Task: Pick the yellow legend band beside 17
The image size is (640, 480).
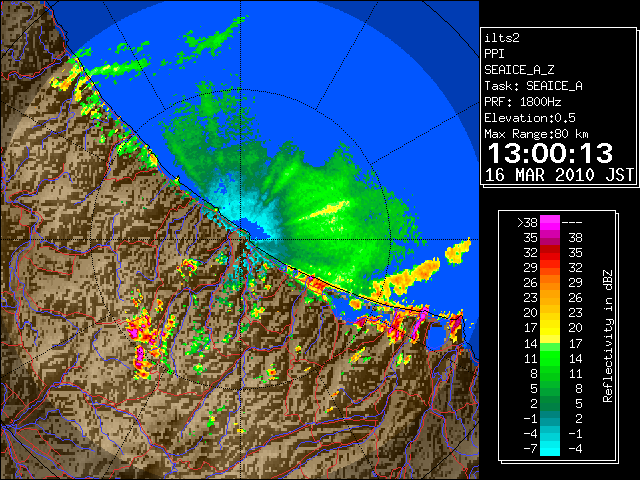Action: tap(550, 328)
